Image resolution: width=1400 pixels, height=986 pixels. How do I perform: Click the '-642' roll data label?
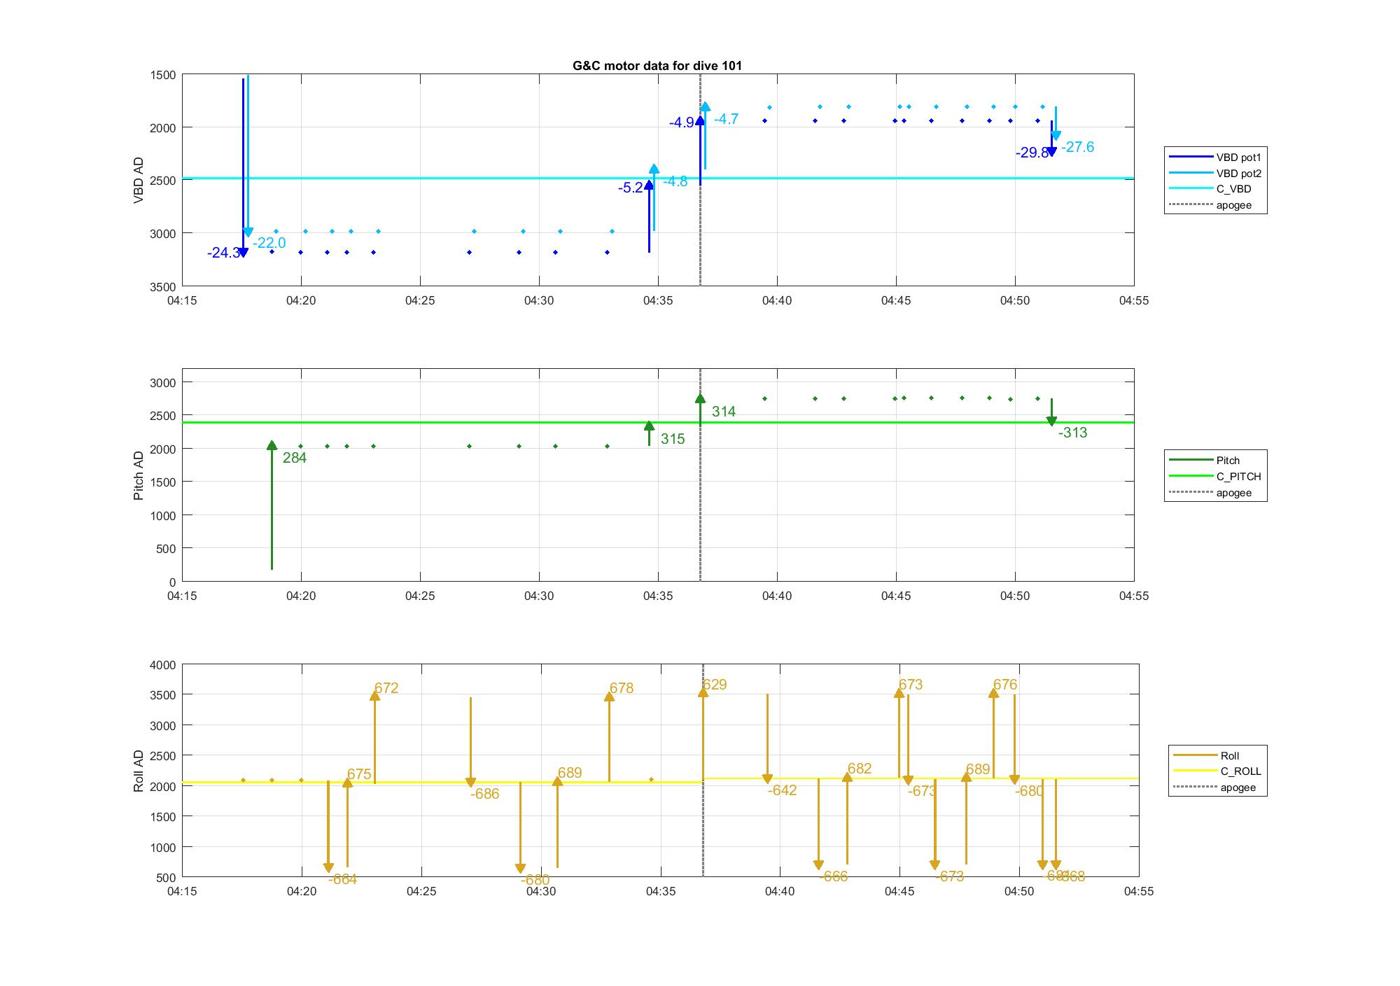click(783, 791)
